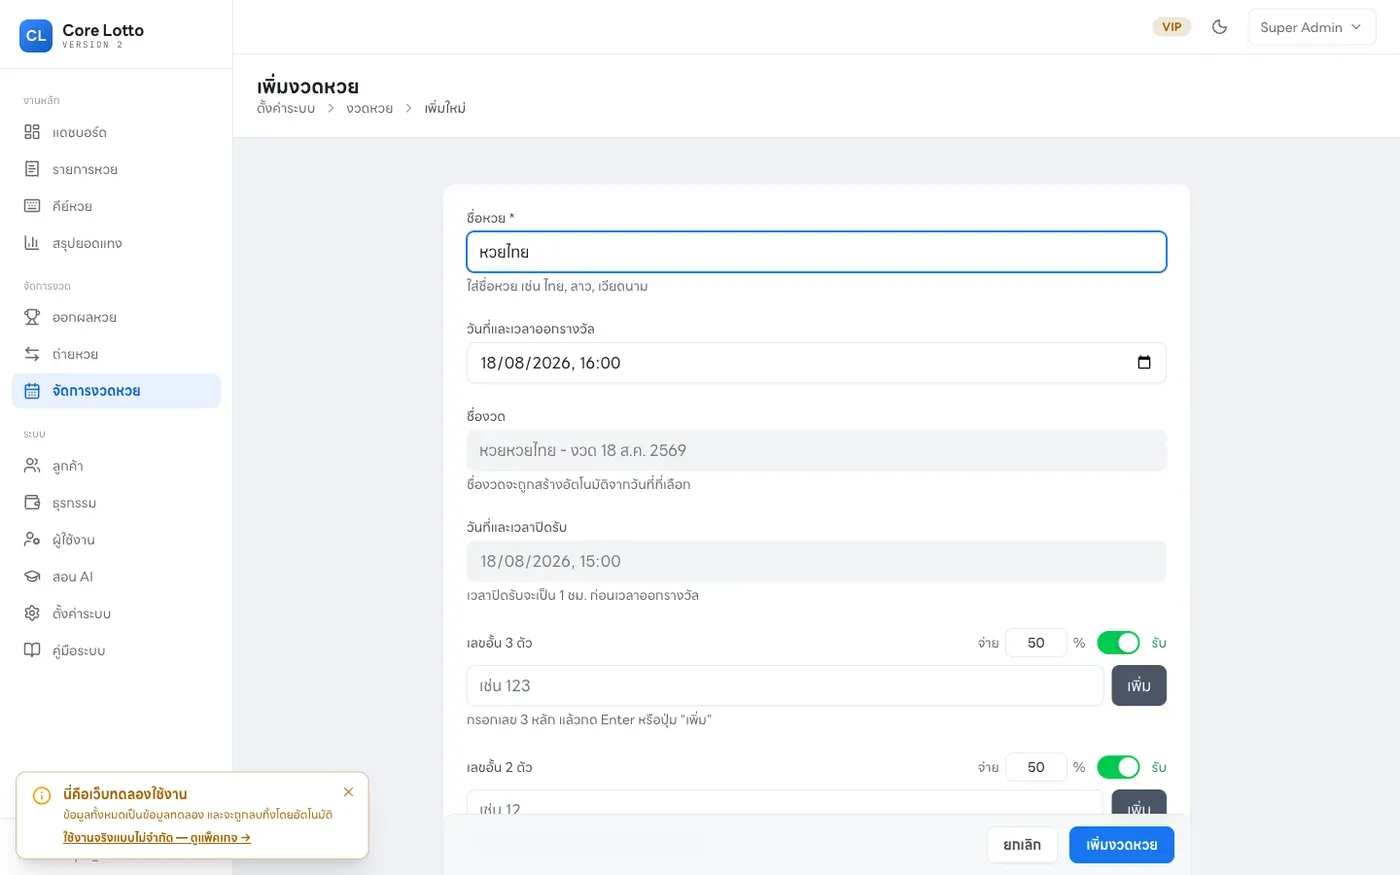This screenshot has height=875, width=1400.
Task: Select the ลูกค้า menu item
Action: pos(116,466)
